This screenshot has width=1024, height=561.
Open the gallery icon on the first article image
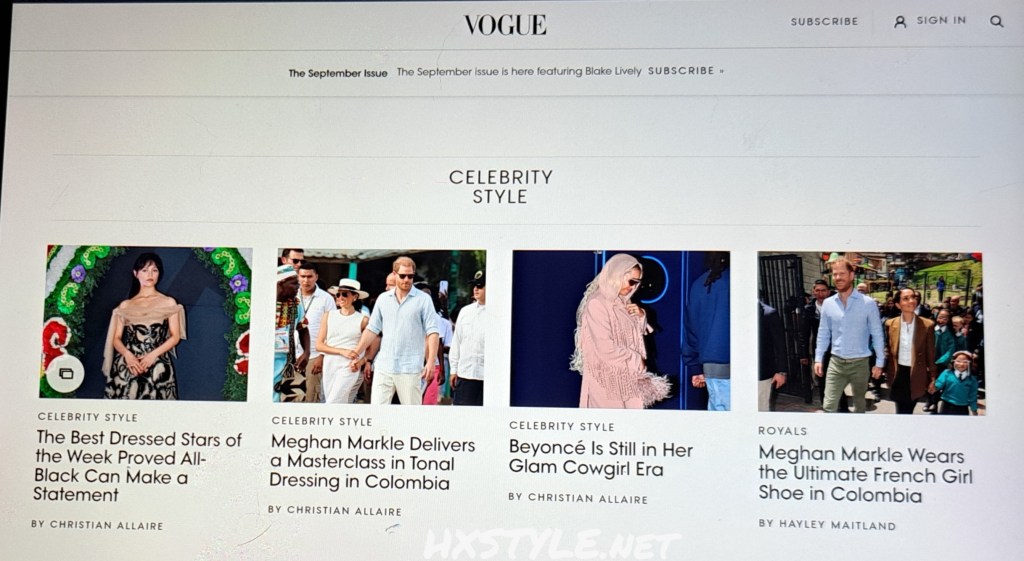[x=65, y=374]
